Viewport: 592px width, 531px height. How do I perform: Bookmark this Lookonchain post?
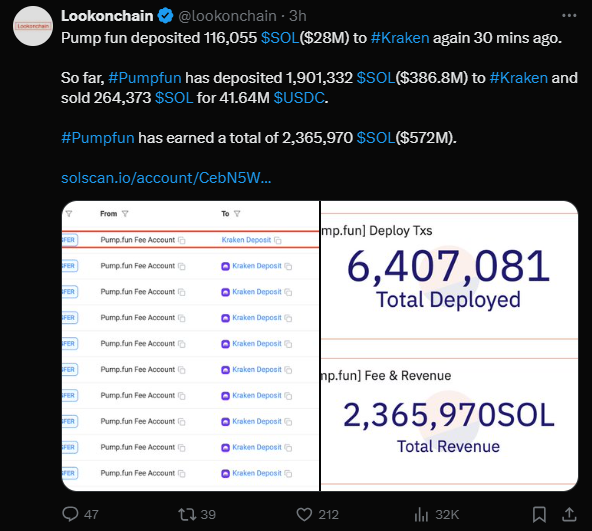click(539, 514)
